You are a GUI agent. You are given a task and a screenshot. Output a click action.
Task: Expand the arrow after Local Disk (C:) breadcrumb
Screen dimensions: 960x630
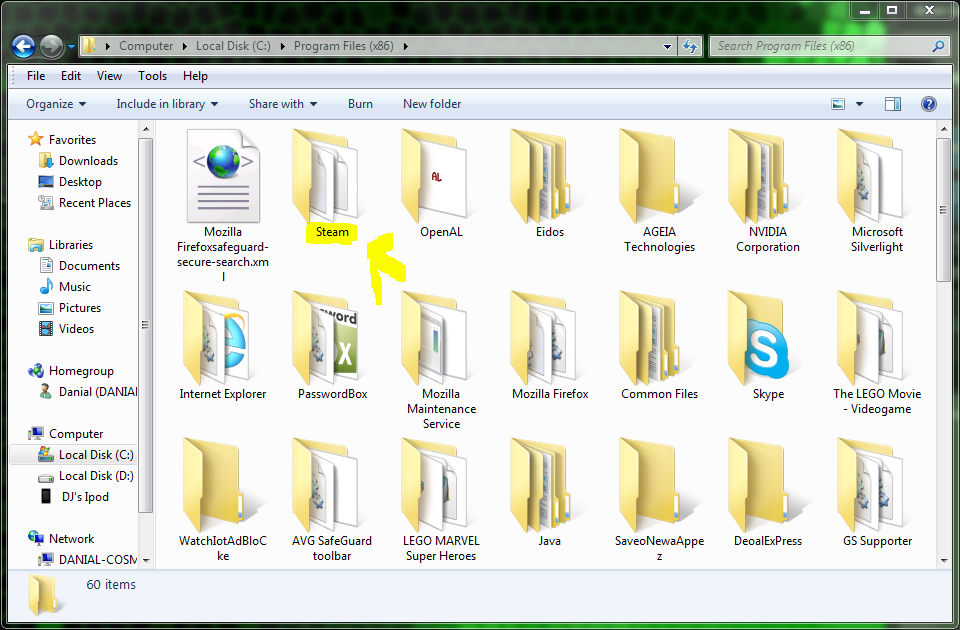(283, 46)
